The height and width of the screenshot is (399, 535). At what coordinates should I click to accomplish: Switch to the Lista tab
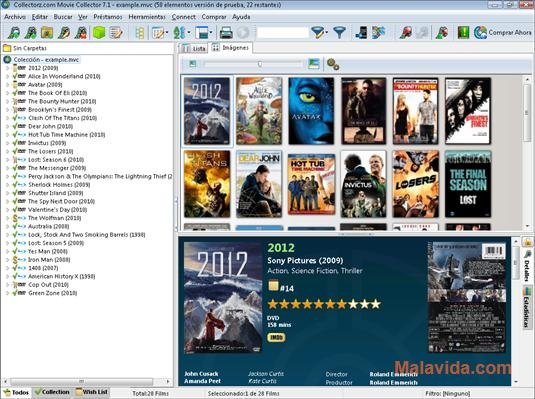194,48
